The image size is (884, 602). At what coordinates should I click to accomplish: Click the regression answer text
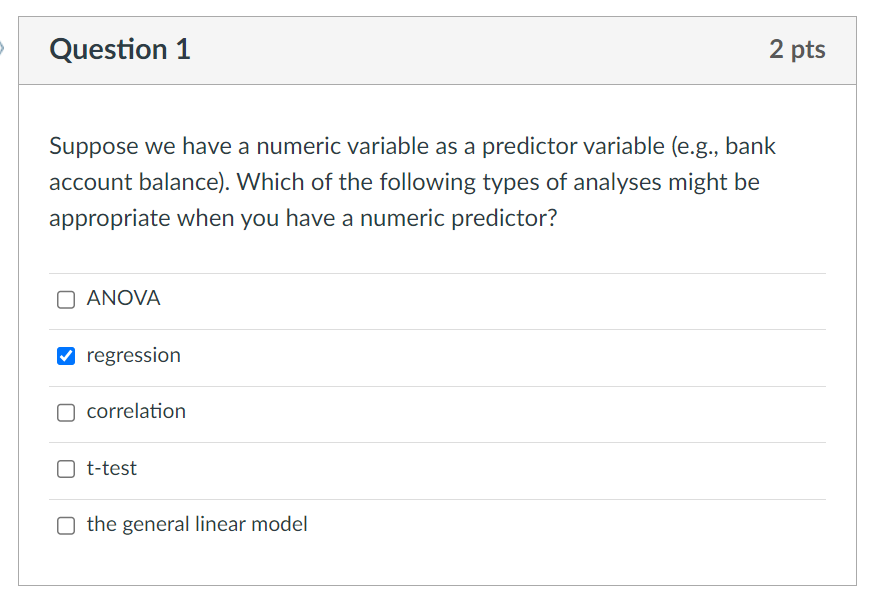133,355
